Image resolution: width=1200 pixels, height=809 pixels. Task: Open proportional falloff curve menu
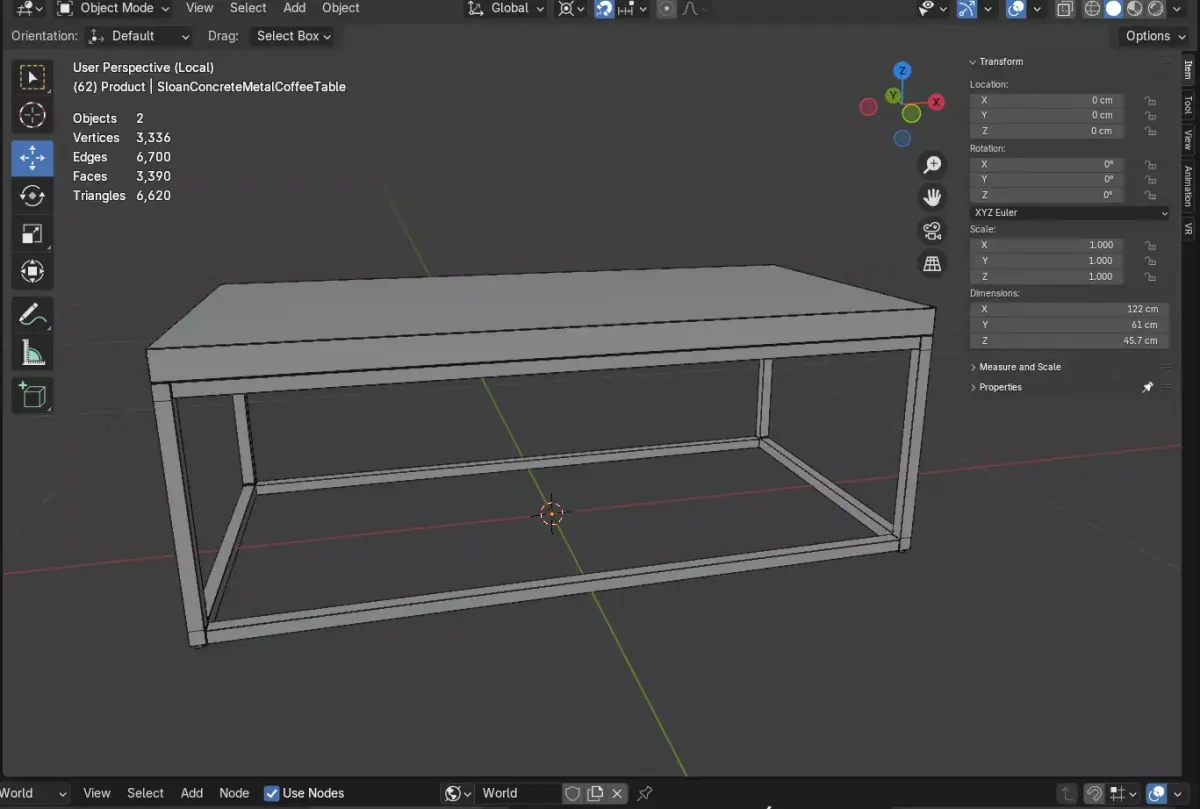(x=695, y=8)
